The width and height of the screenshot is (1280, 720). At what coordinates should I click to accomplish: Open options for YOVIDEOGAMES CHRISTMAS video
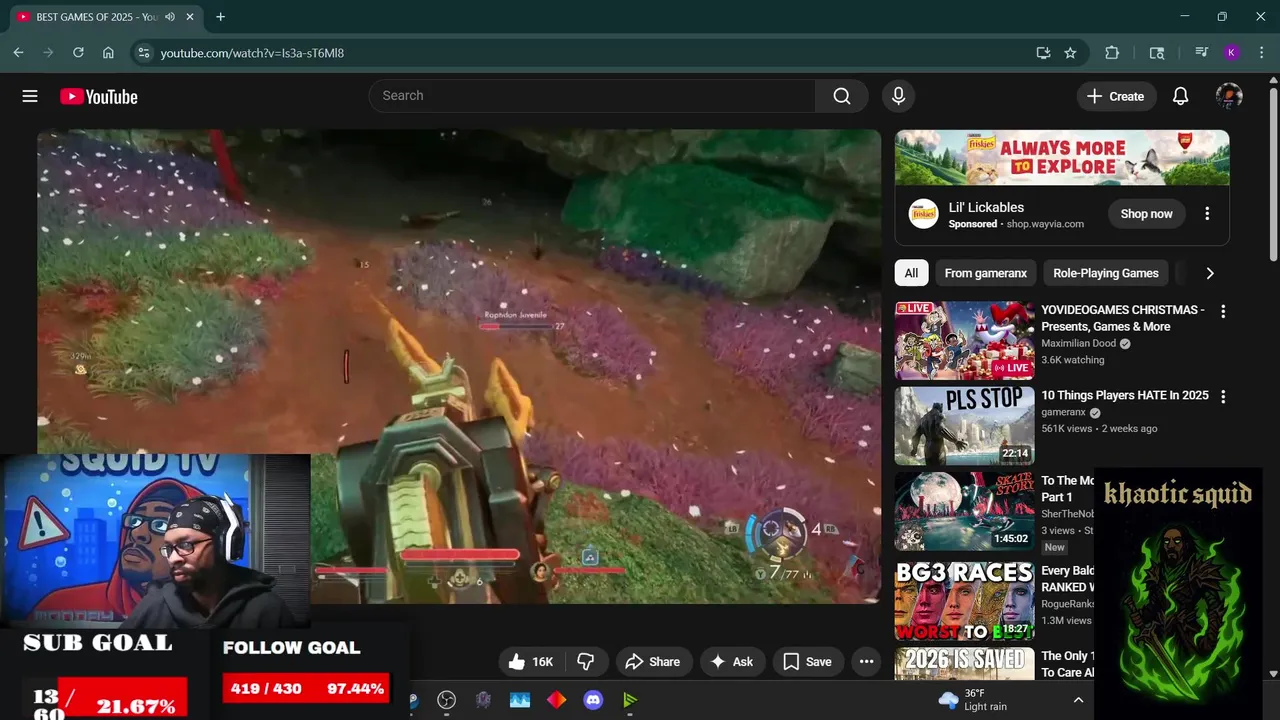pos(1222,312)
